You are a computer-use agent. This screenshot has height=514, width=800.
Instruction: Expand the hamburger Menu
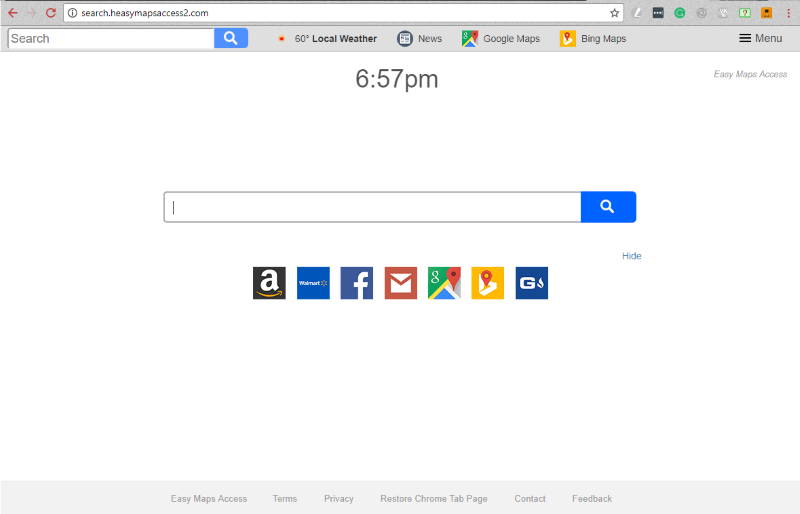[x=760, y=38]
